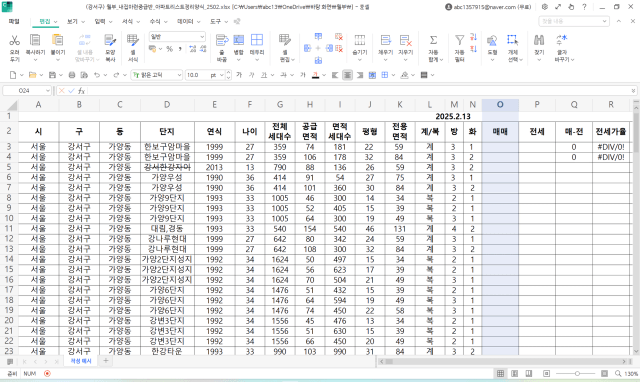Open font color underline swatch

click(x=316, y=75)
